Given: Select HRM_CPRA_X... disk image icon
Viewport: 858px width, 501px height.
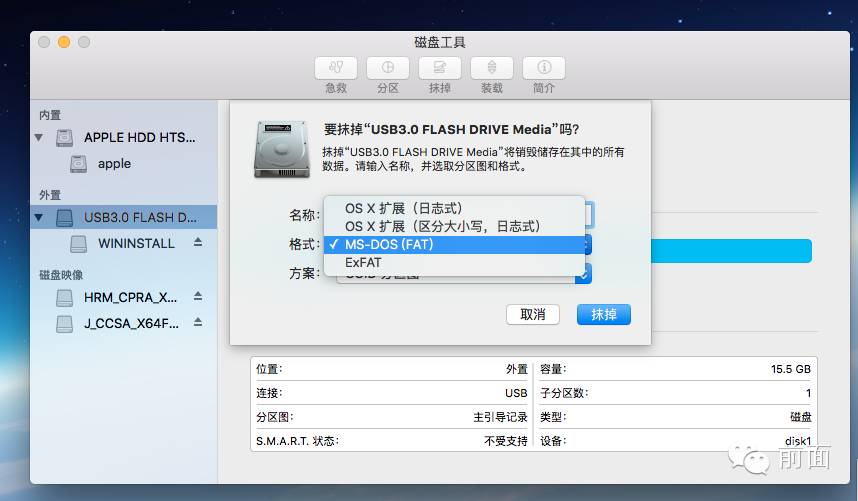Looking at the screenshot, I should (65, 298).
